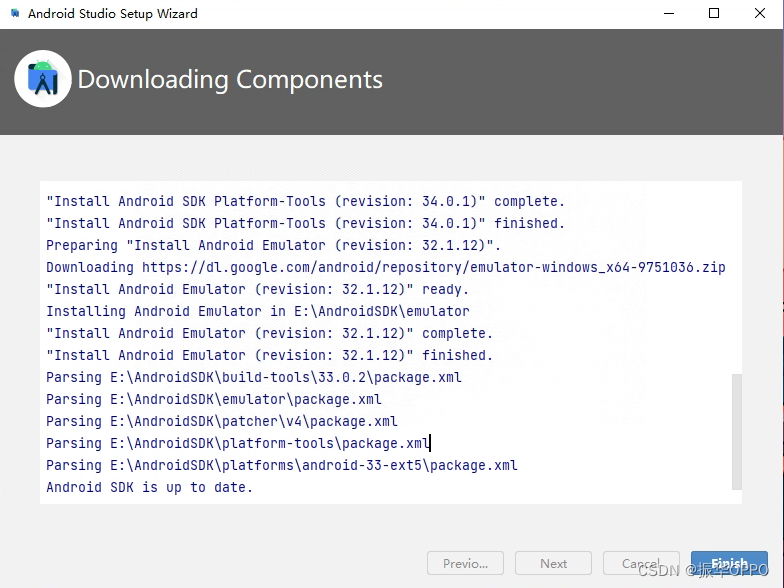
Task: Click 'Parsing E:\AndroidSDK\platform-tools\package.xml' line
Action: [238, 443]
